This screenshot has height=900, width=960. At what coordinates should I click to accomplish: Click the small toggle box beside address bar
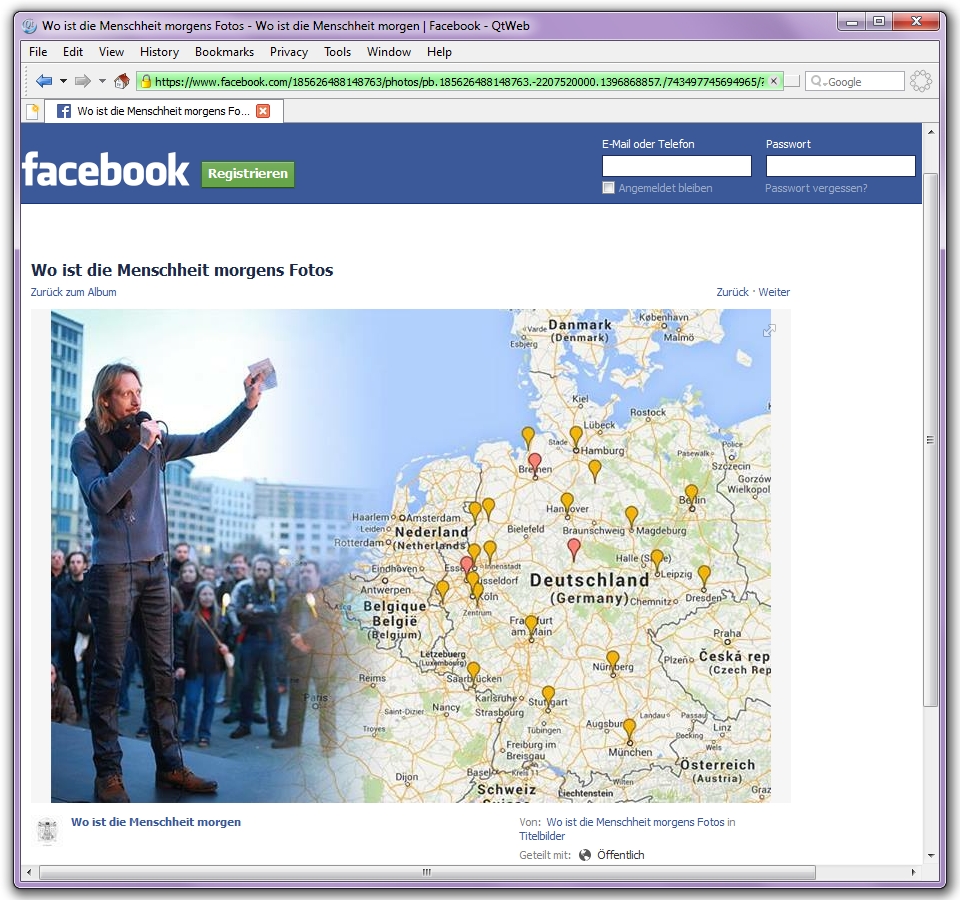792,81
